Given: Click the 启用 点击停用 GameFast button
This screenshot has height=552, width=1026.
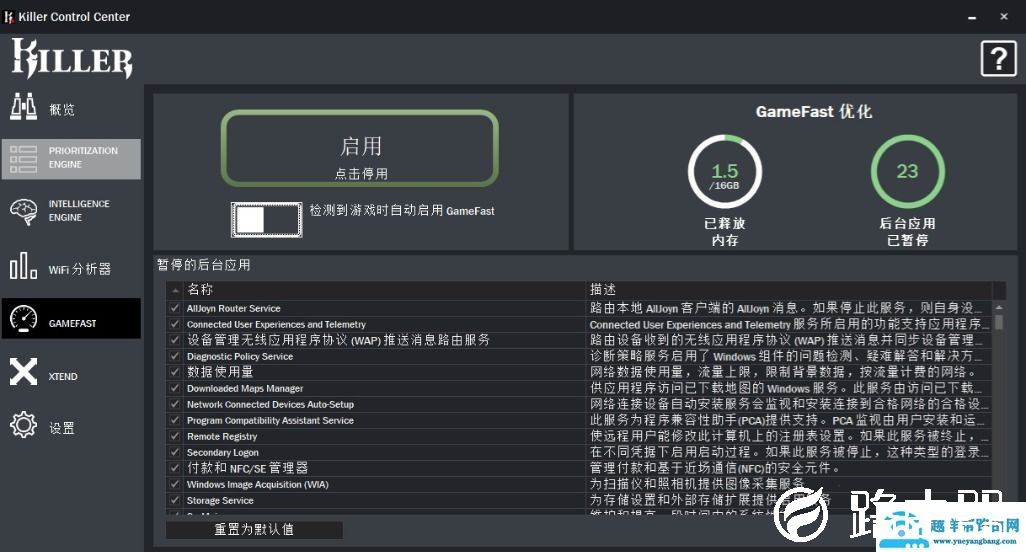Looking at the screenshot, I should (x=360, y=148).
